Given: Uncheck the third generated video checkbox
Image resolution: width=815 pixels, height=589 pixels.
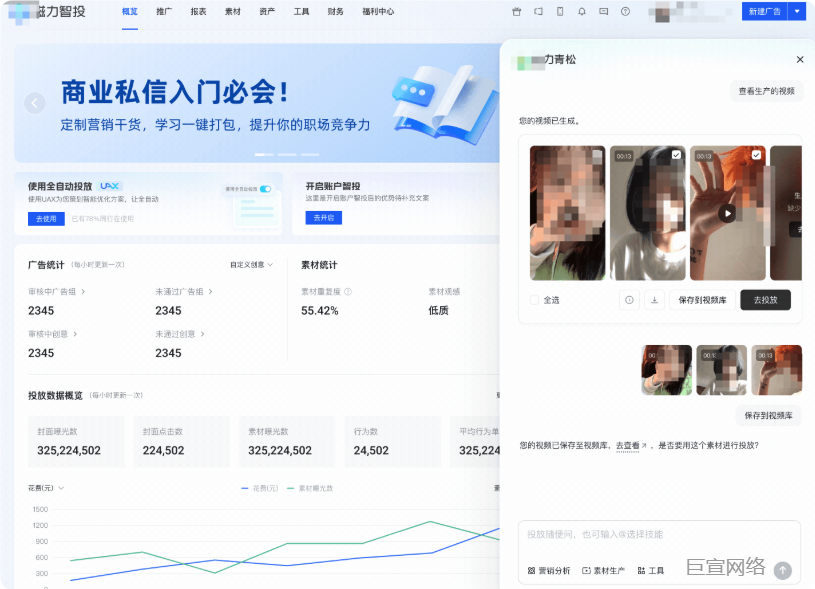Looking at the screenshot, I should tap(756, 155).
